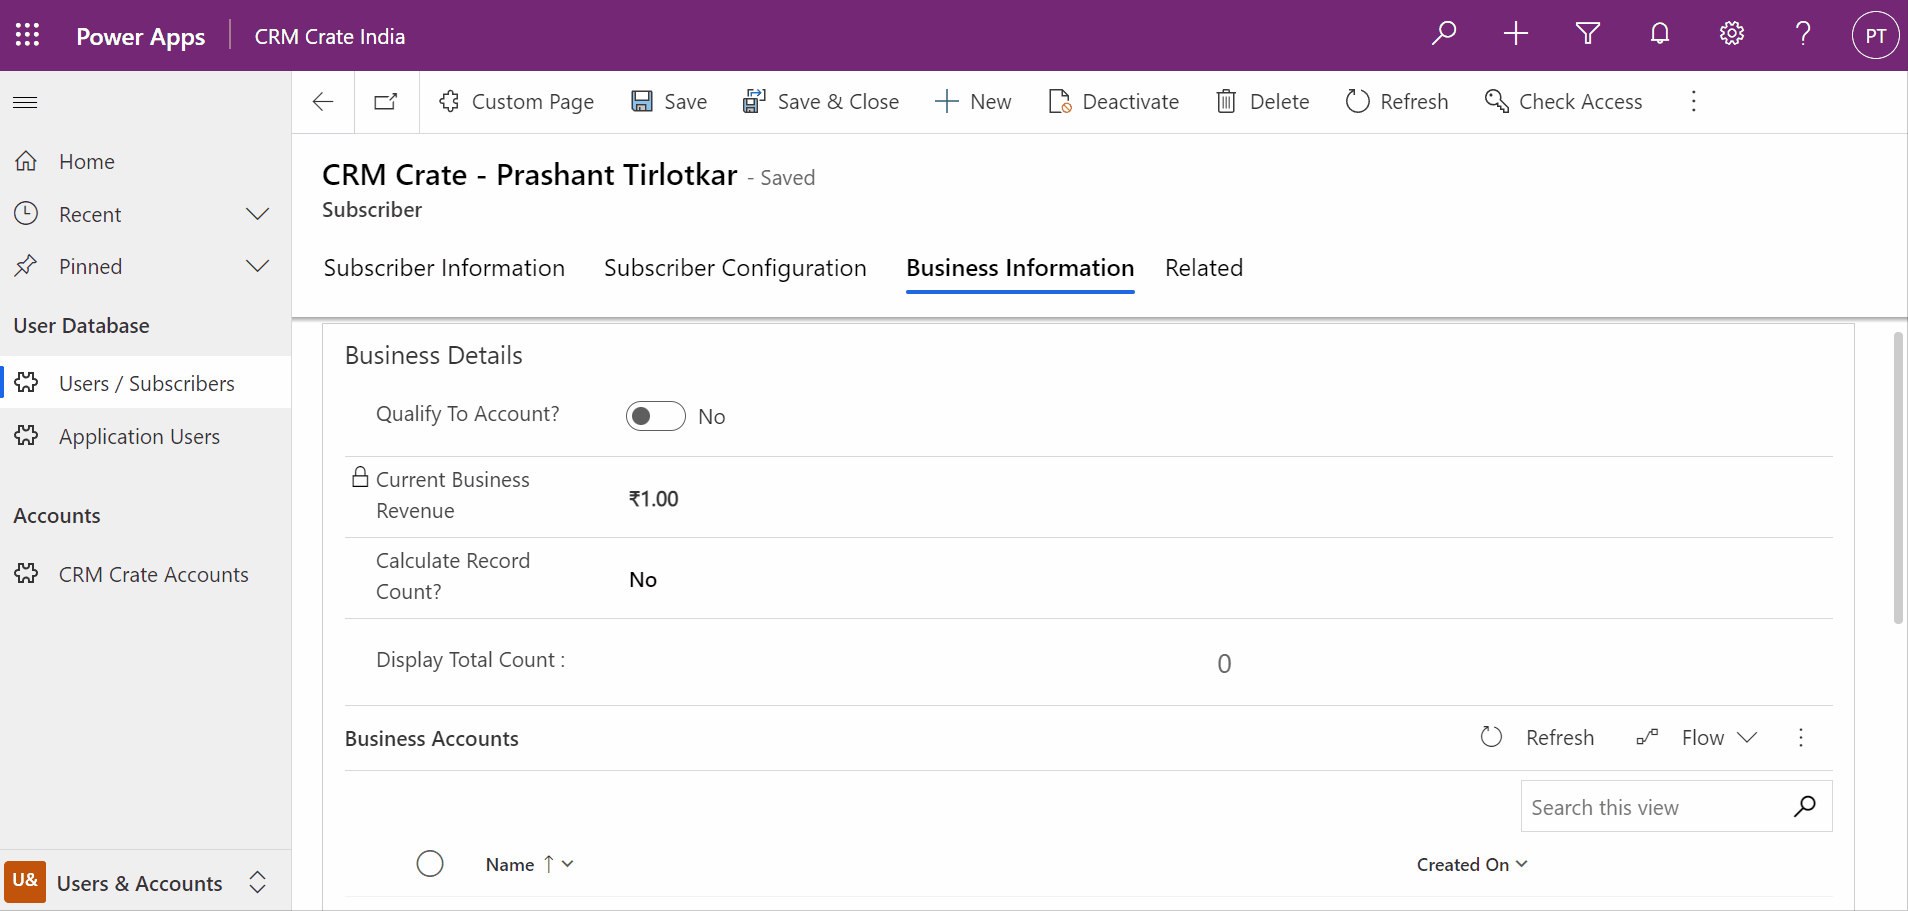Expand the Recent section in sidebar

[x=257, y=213]
